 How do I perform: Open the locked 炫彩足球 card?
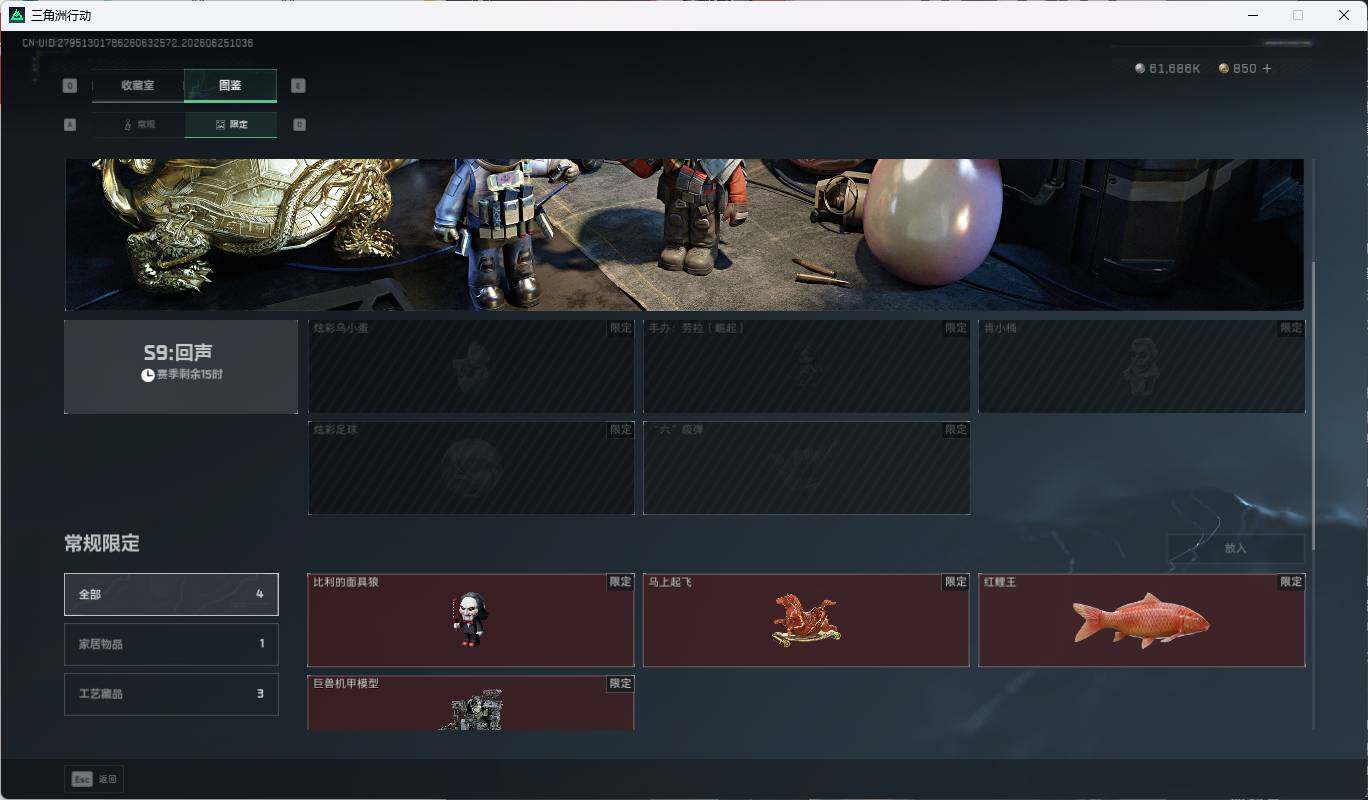point(471,468)
